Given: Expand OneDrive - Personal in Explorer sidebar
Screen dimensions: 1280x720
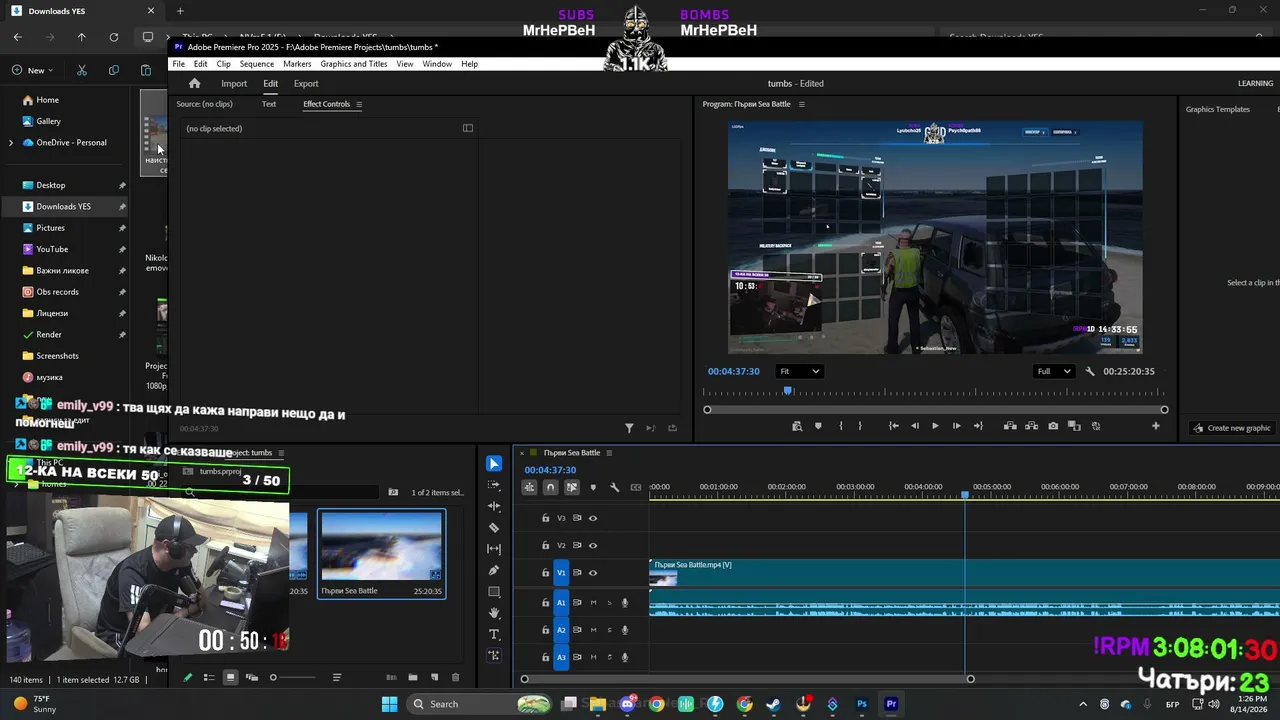Looking at the screenshot, I should [11, 143].
